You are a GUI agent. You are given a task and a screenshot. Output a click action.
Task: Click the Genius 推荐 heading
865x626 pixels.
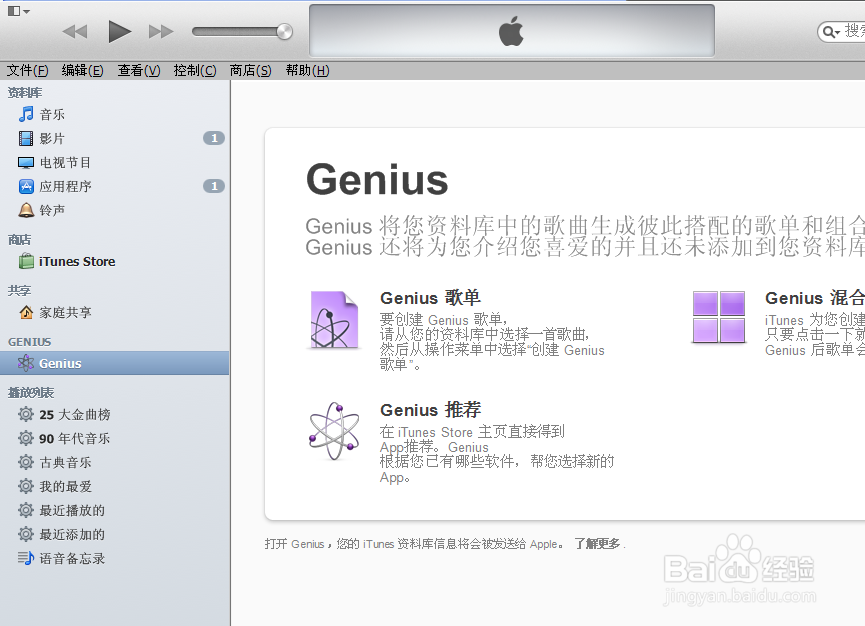click(x=430, y=410)
